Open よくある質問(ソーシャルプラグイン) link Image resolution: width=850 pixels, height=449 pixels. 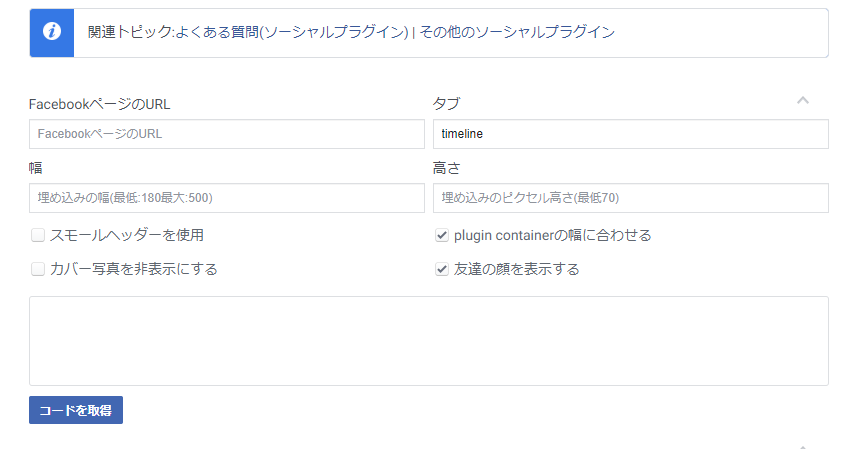[292, 33]
